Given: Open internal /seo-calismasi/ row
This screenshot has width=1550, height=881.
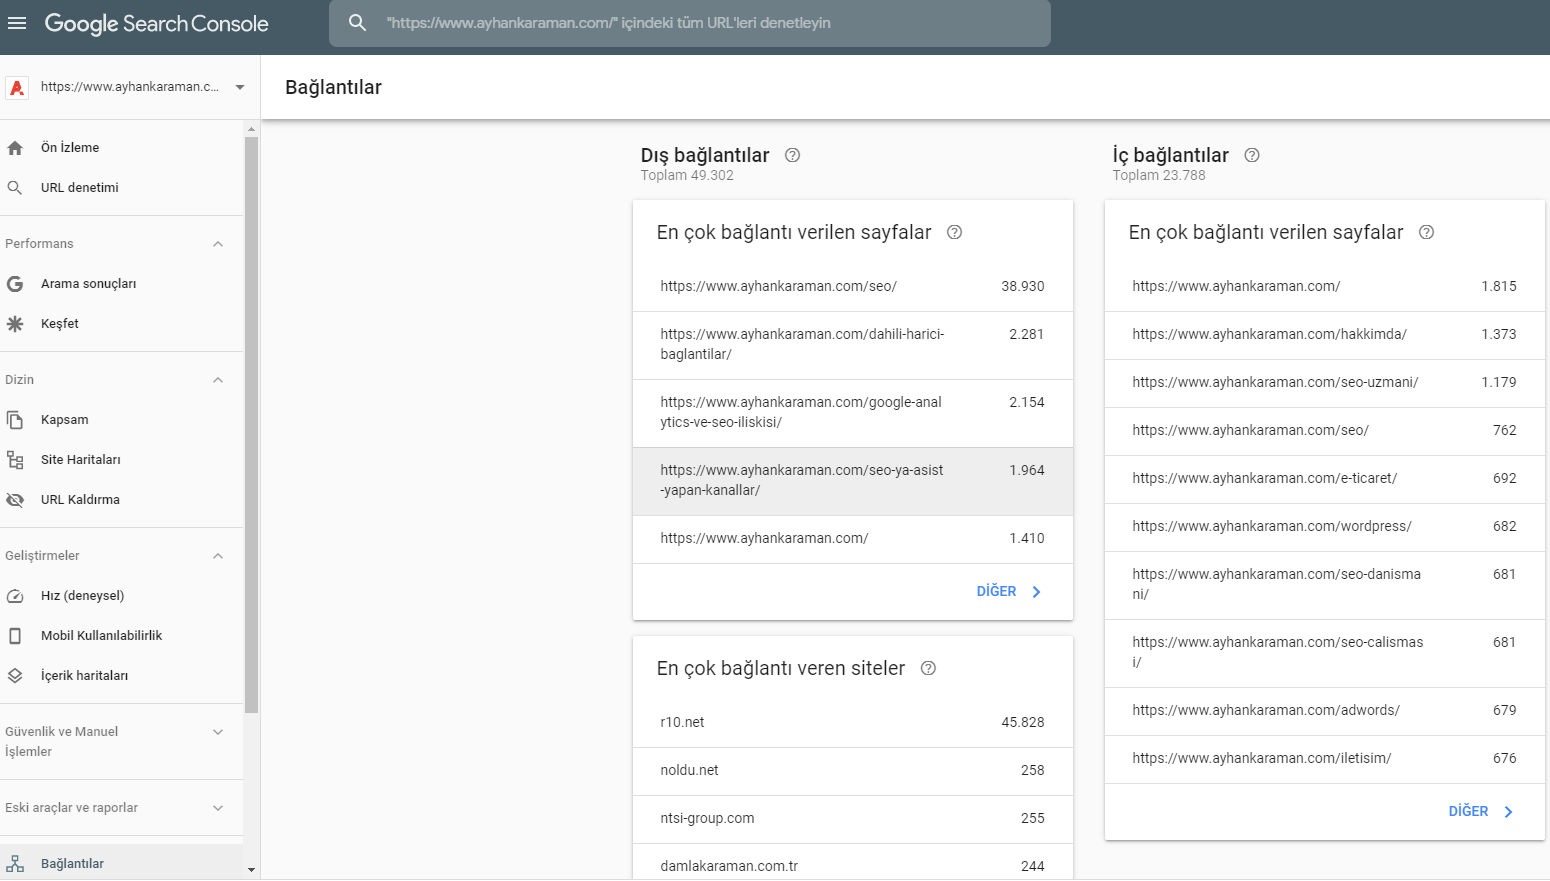Looking at the screenshot, I should pos(1325,653).
